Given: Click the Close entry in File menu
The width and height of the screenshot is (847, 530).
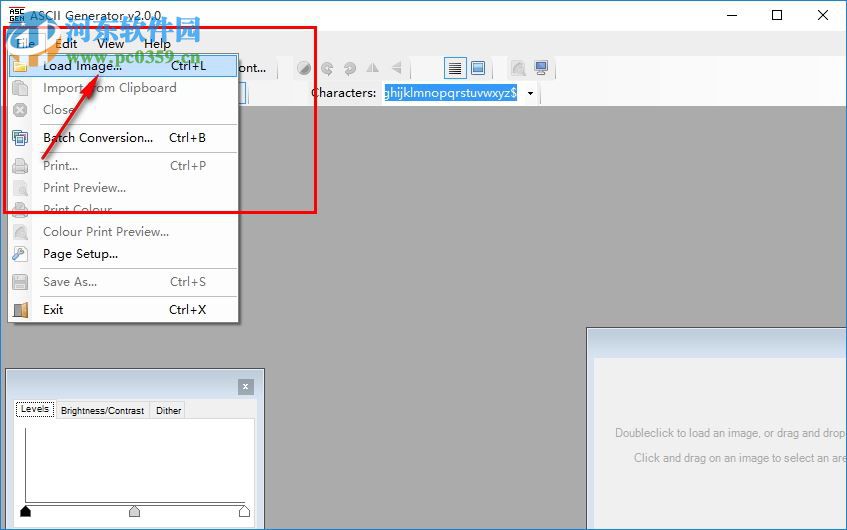Looking at the screenshot, I should coord(123,110).
